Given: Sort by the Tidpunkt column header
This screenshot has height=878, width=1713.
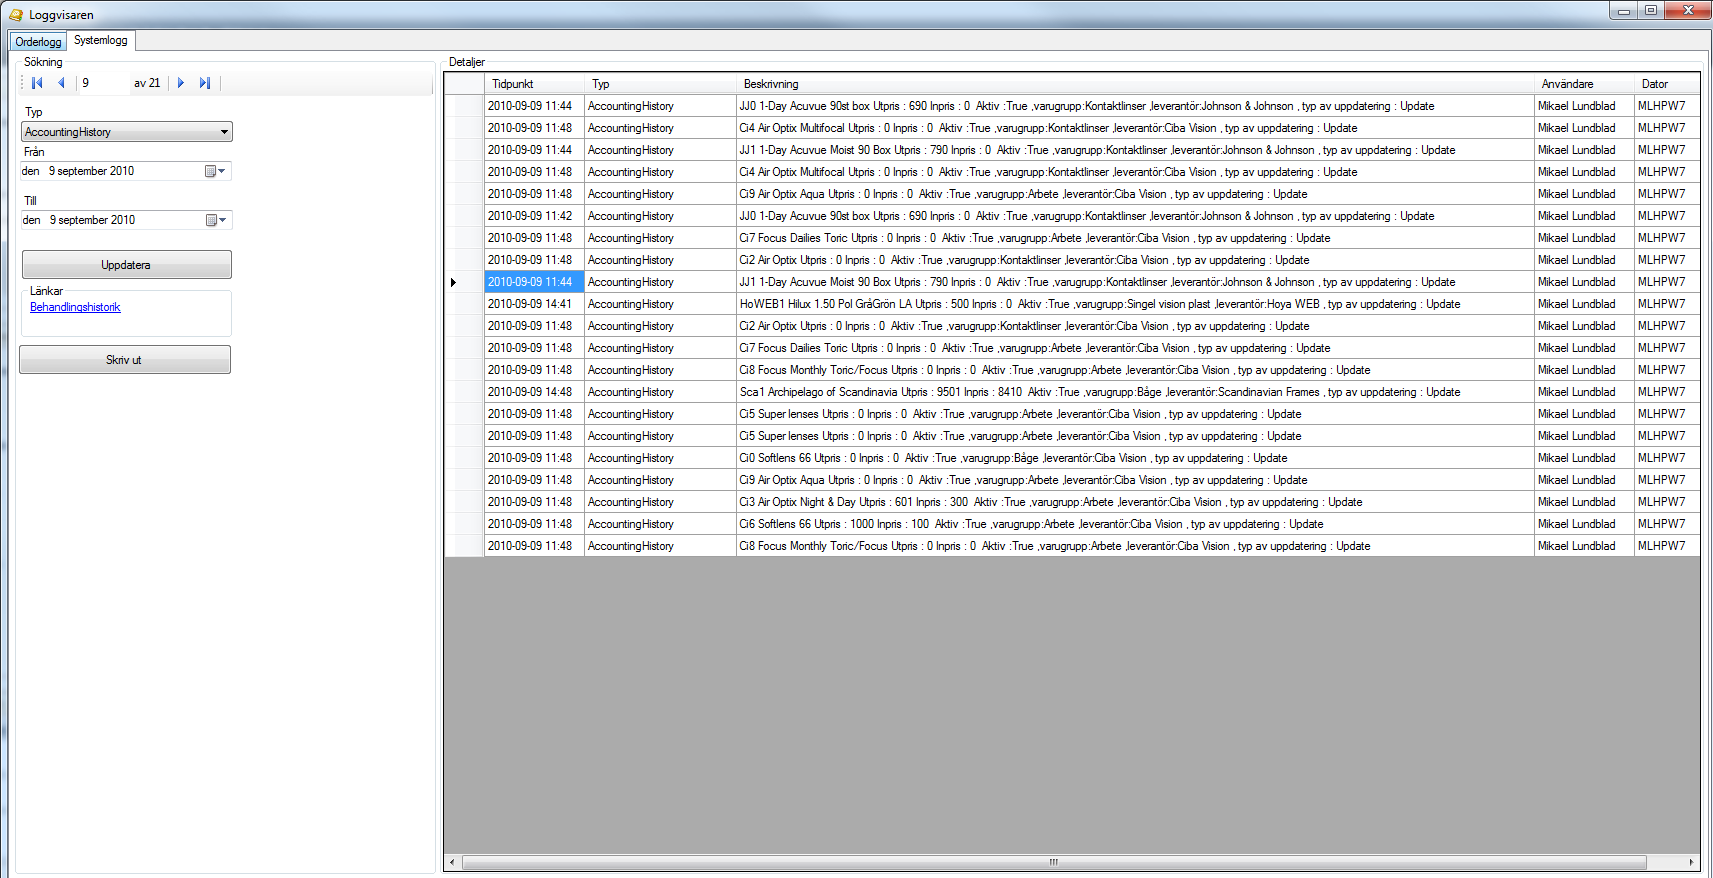Looking at the screenshot, I should (x=534, y=84).
